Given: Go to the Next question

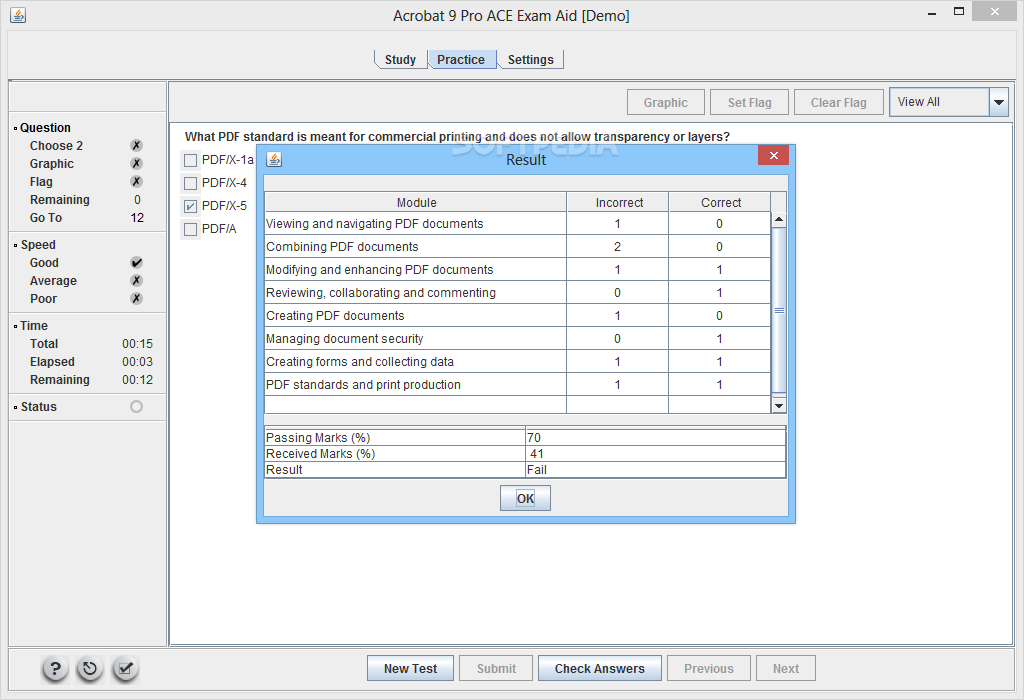Looking at the screenshot, I should 786,669.
